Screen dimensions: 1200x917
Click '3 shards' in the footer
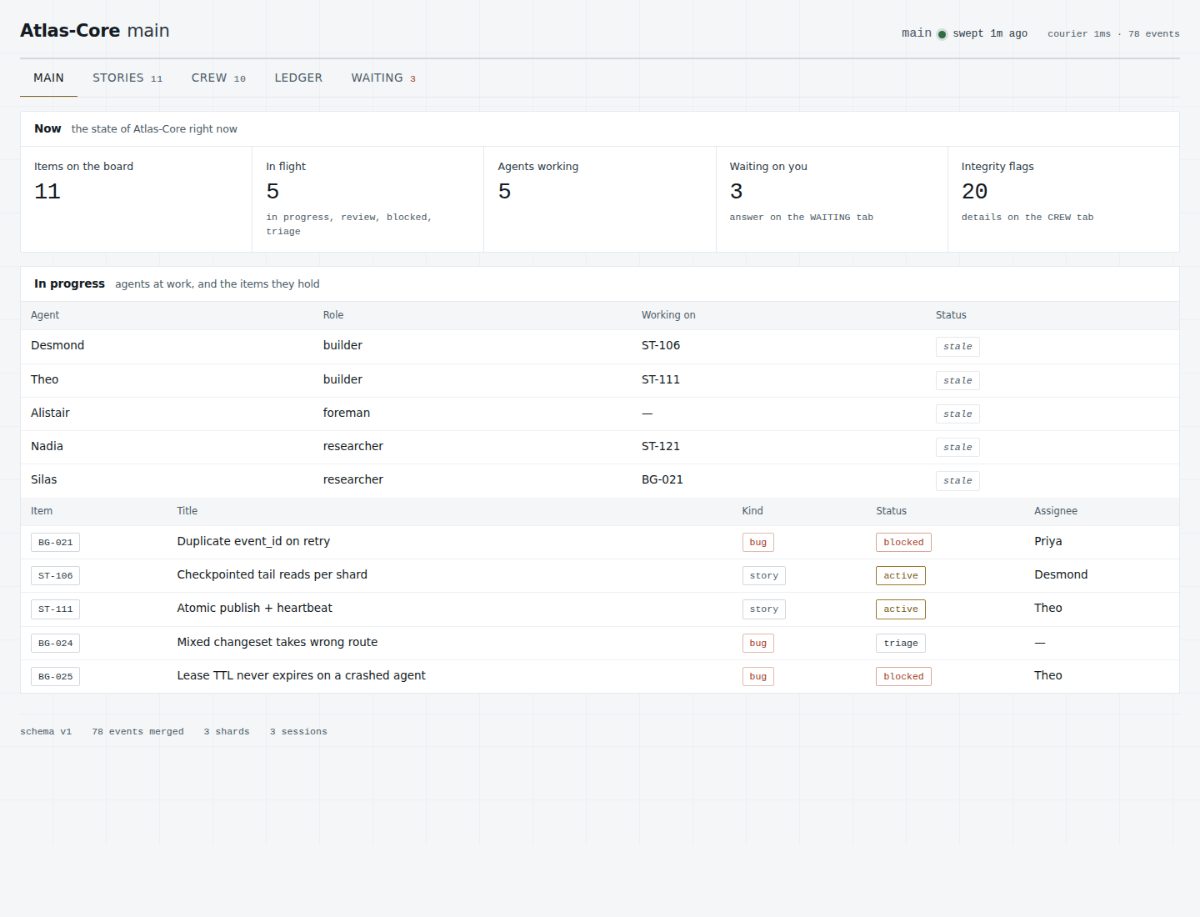point(227,731)
